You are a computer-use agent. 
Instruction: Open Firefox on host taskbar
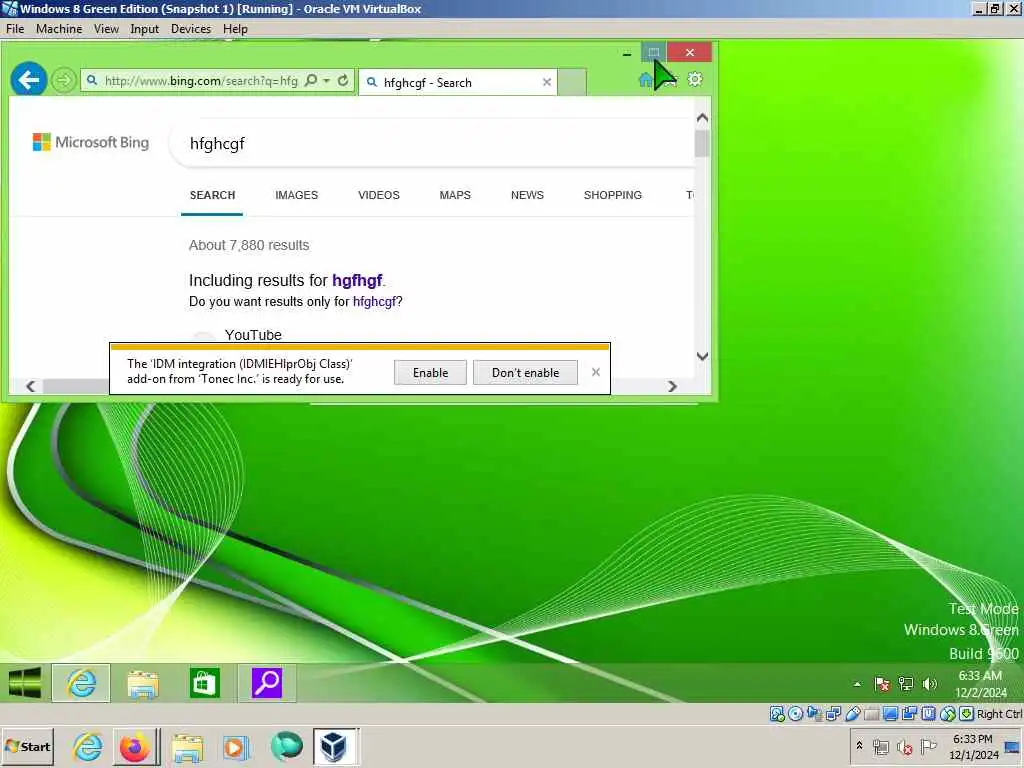[135, 746]
